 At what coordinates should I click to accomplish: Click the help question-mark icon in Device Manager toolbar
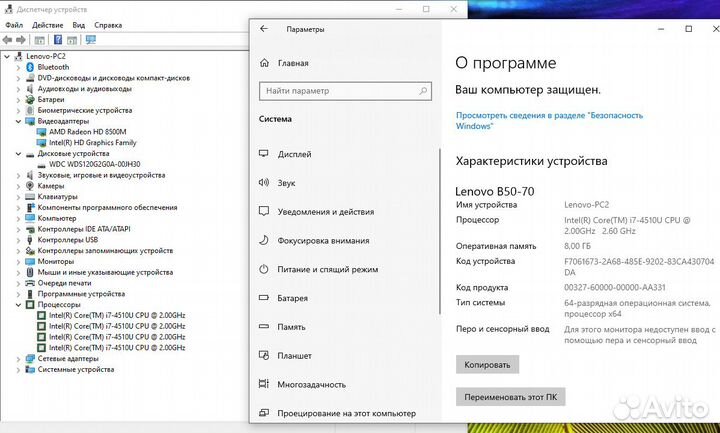(x=58, y=40)
